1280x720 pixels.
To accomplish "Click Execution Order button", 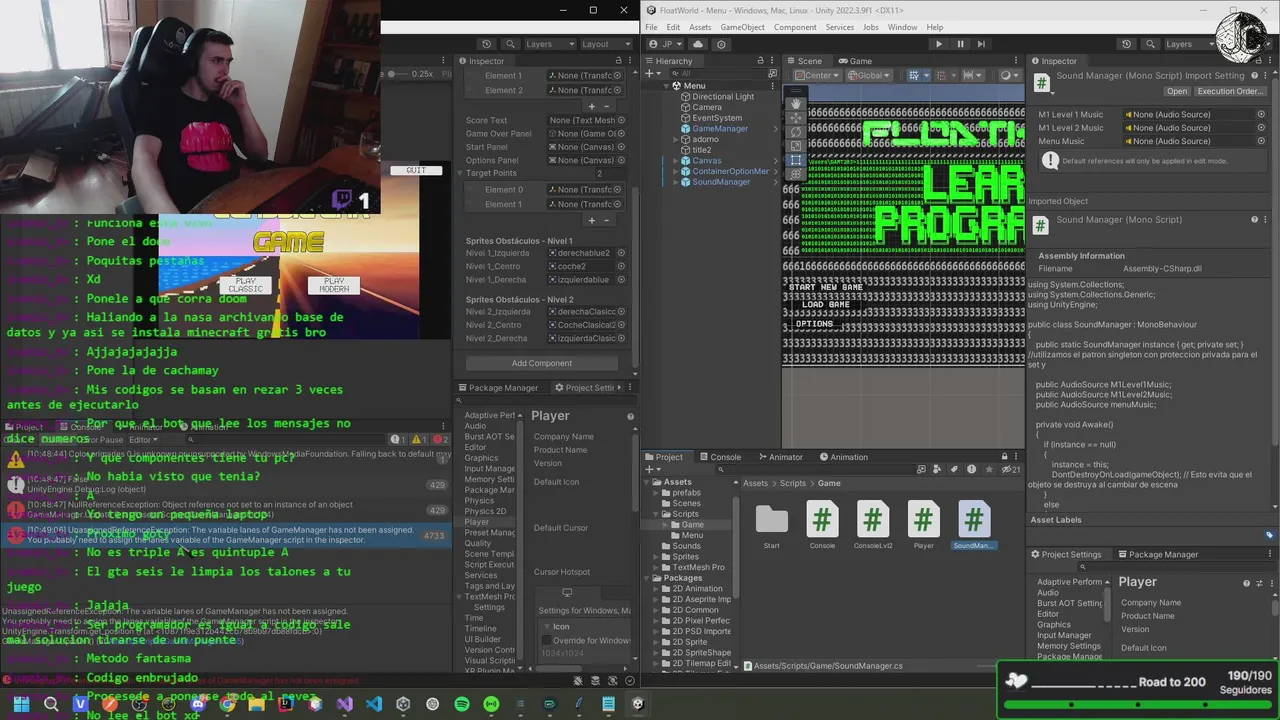I will coord(1230,91).
